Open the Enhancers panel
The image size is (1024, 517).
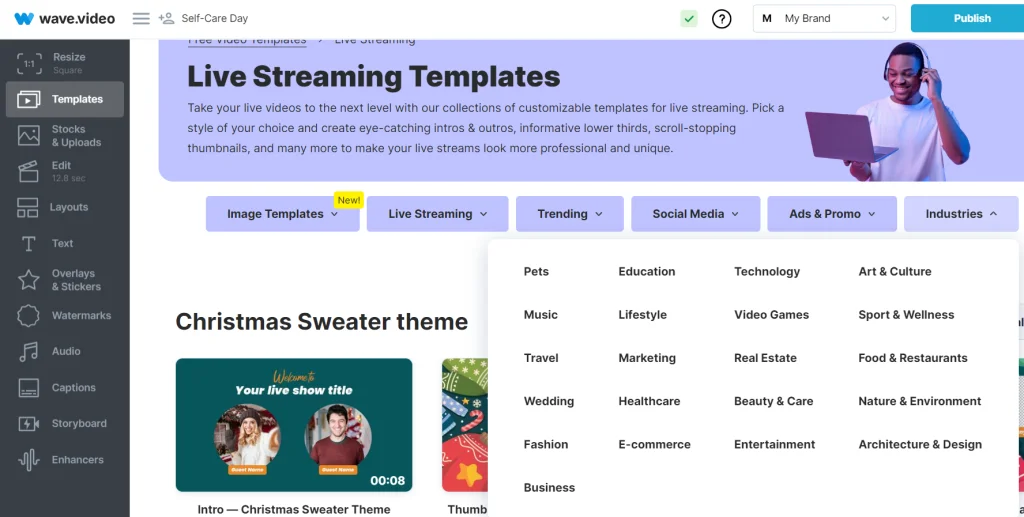[x=65, y=460]
